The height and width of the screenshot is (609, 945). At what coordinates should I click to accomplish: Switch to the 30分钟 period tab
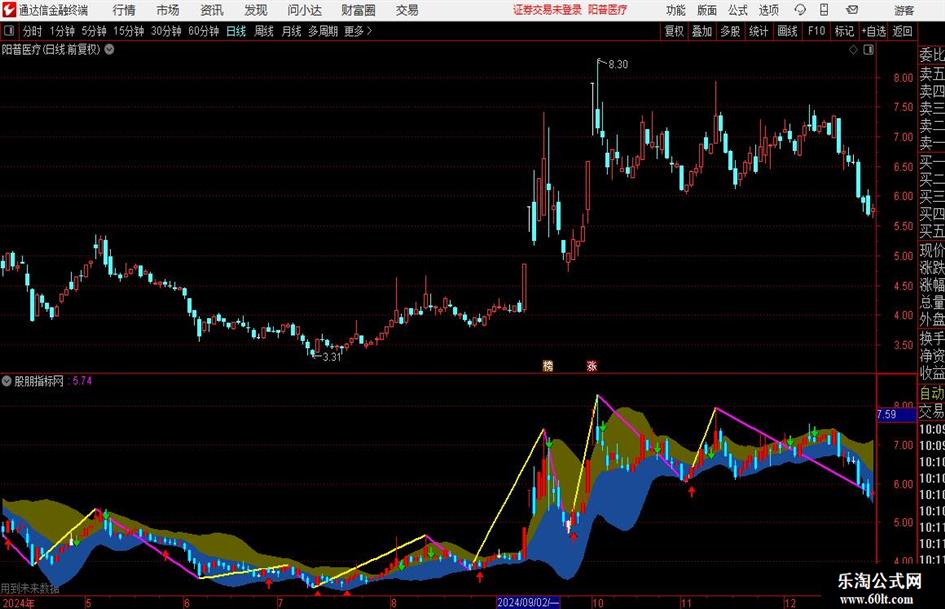coord(166,31)
